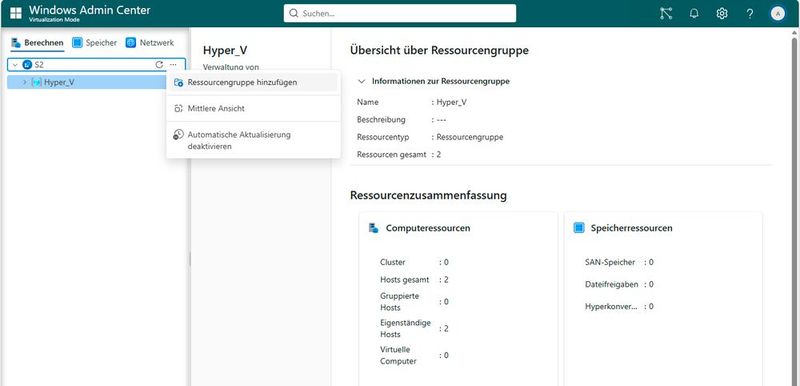Click the more options ellipsis next to S2

173,65
